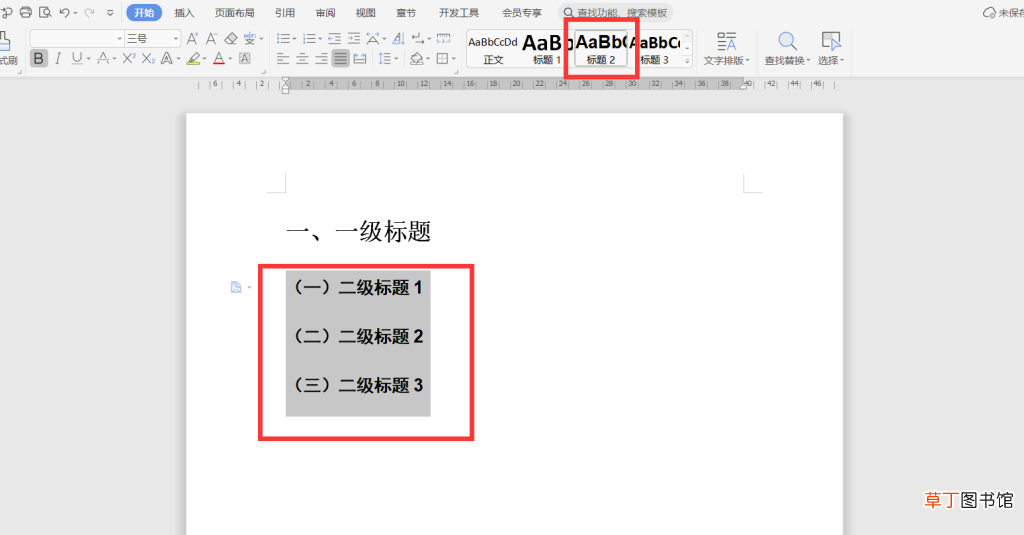Toggle Italic formatting button
1024x535 pixels.
[57, 59]
